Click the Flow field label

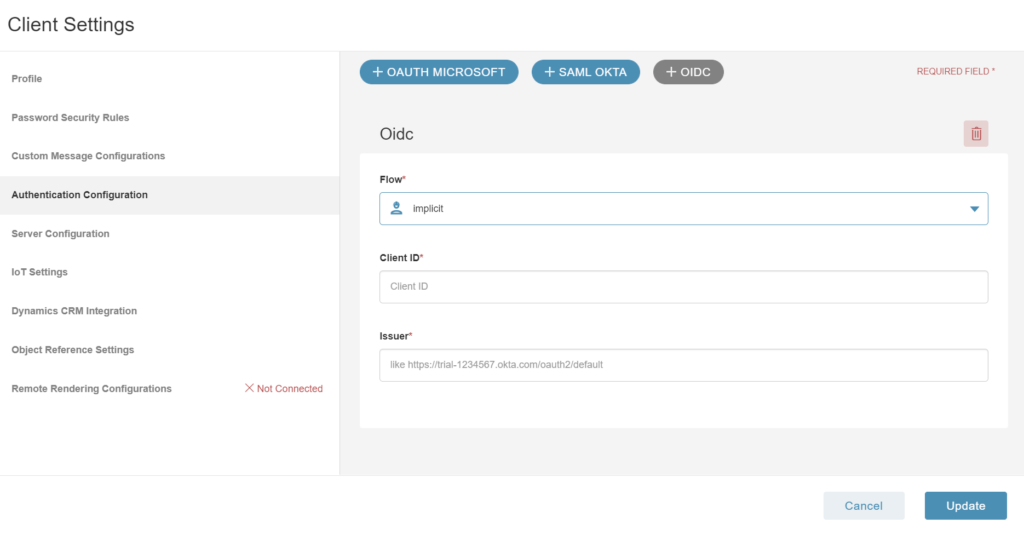click(392, 179)
